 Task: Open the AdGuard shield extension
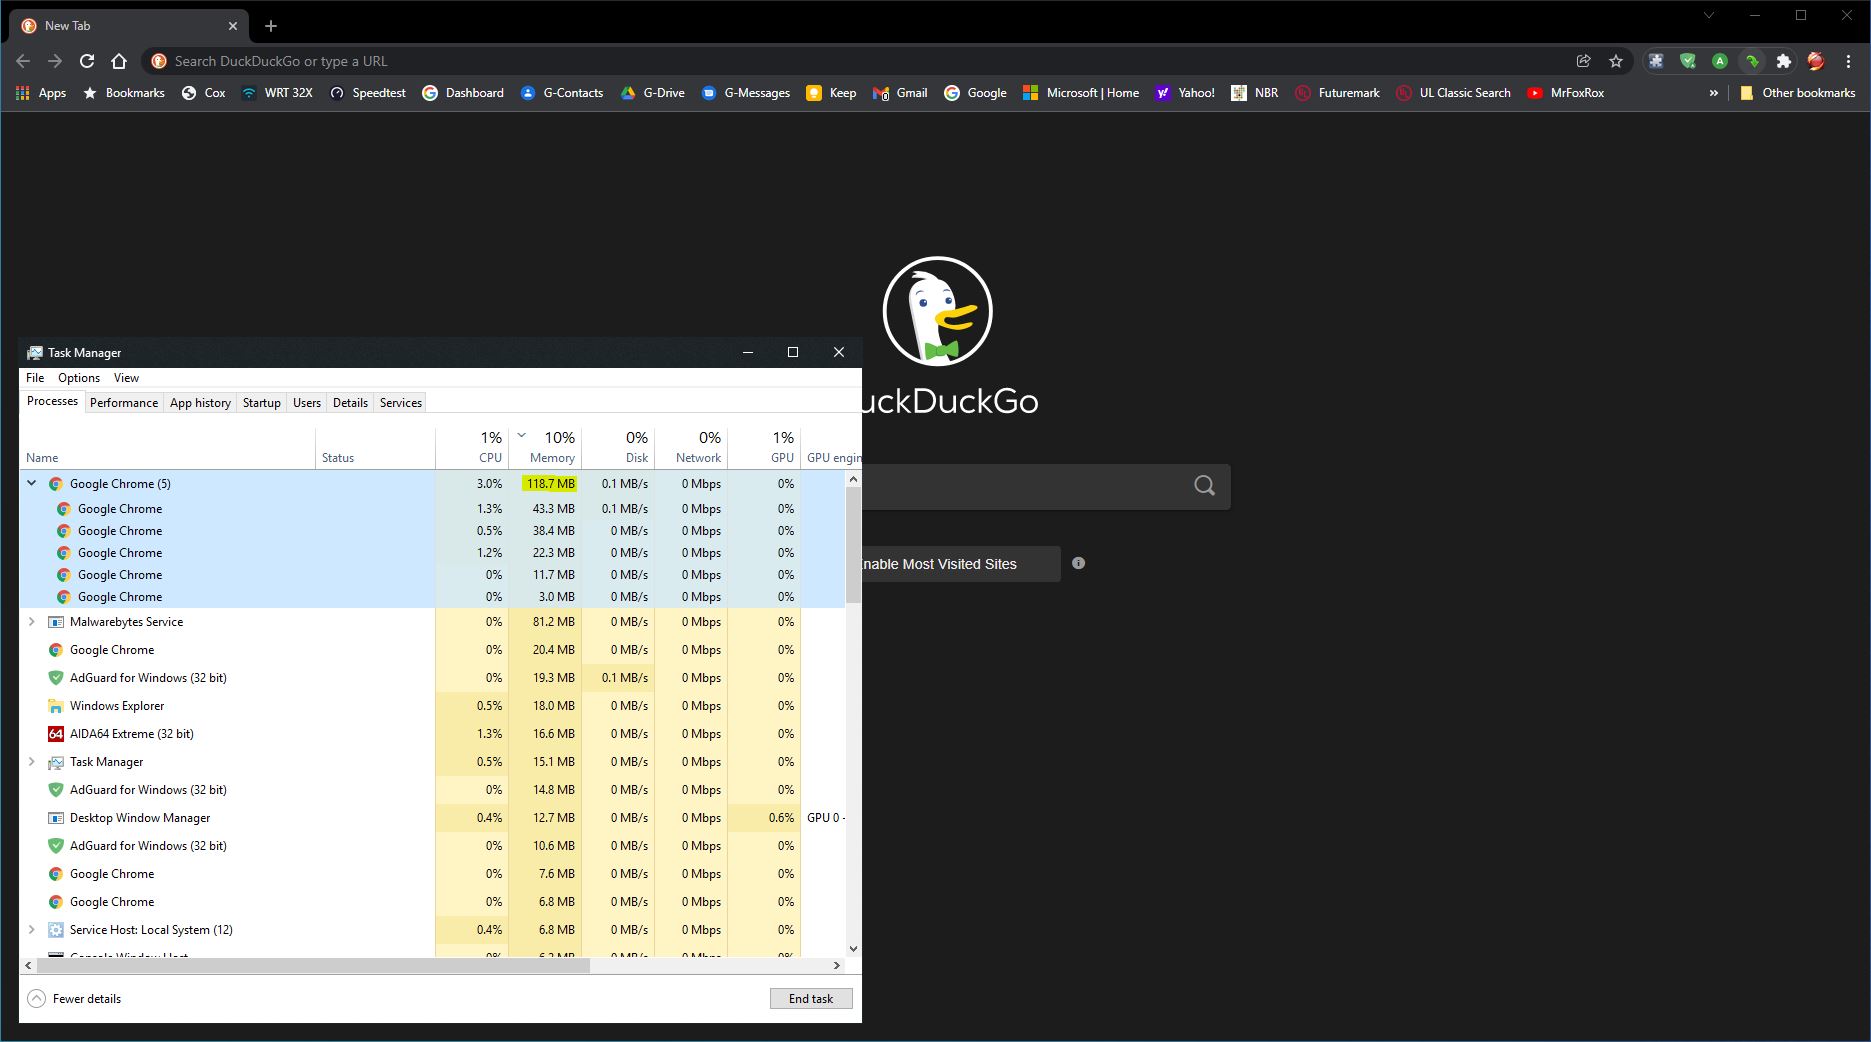click(1688, 61)
